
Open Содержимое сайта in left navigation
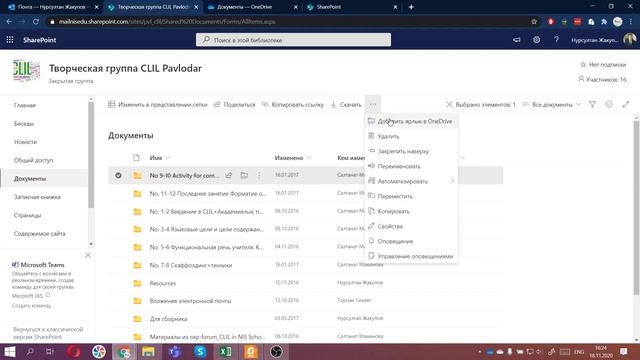pyautogui.click(x=40, y=234)
